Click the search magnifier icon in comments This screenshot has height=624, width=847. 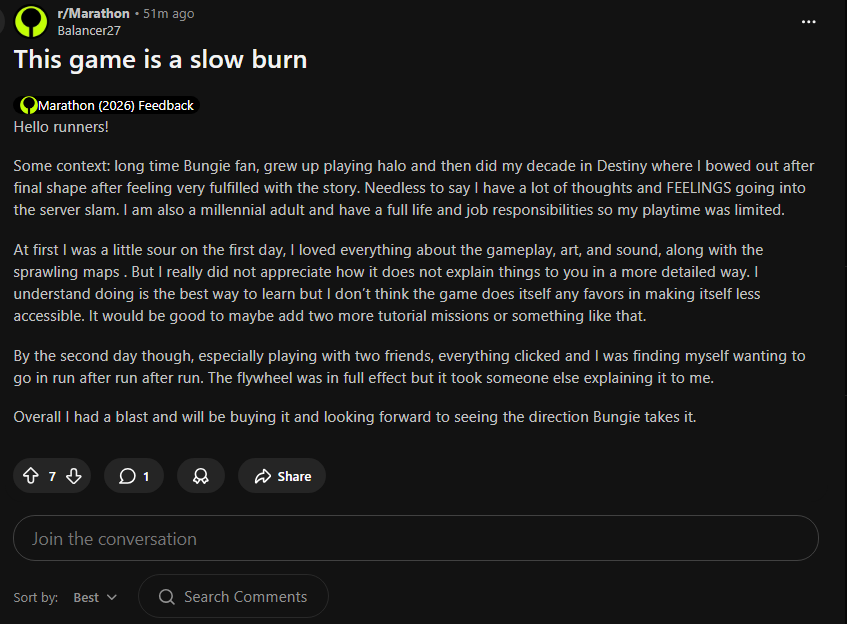click(x=167, y=597)
